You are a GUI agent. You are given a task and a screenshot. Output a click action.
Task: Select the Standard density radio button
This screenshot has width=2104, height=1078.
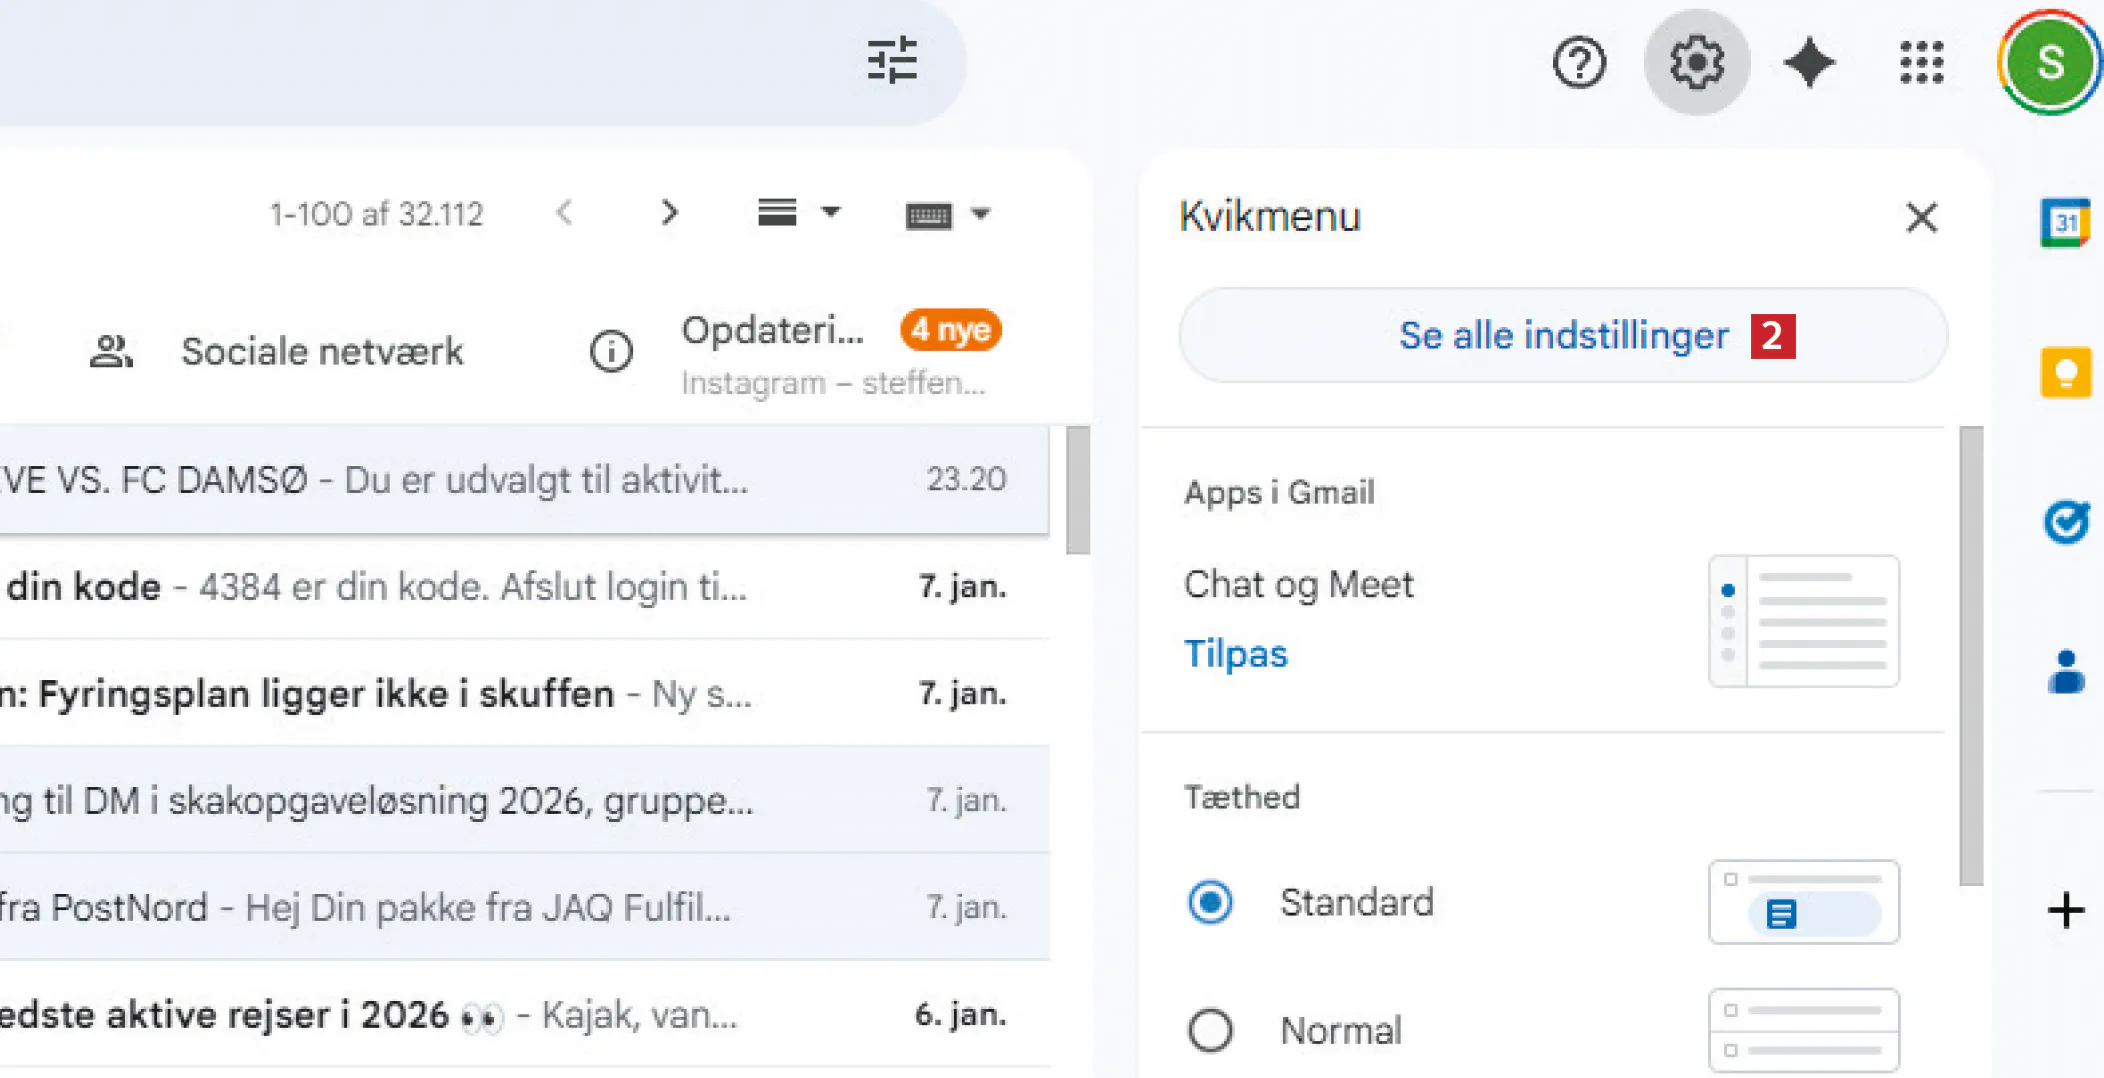tap(1210, 902)
